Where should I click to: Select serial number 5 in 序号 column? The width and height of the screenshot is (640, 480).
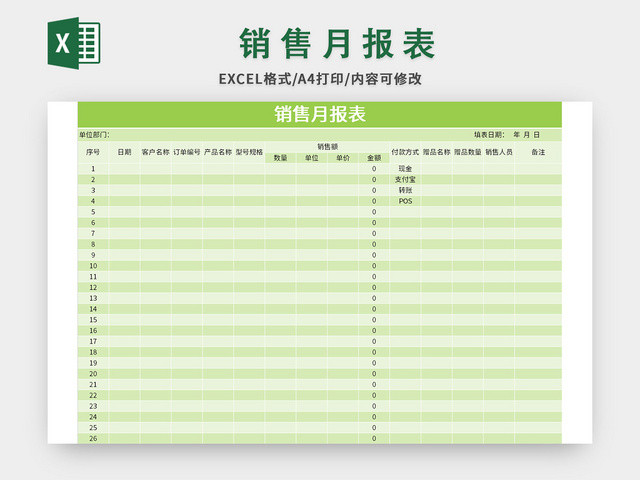click(93, 212)
